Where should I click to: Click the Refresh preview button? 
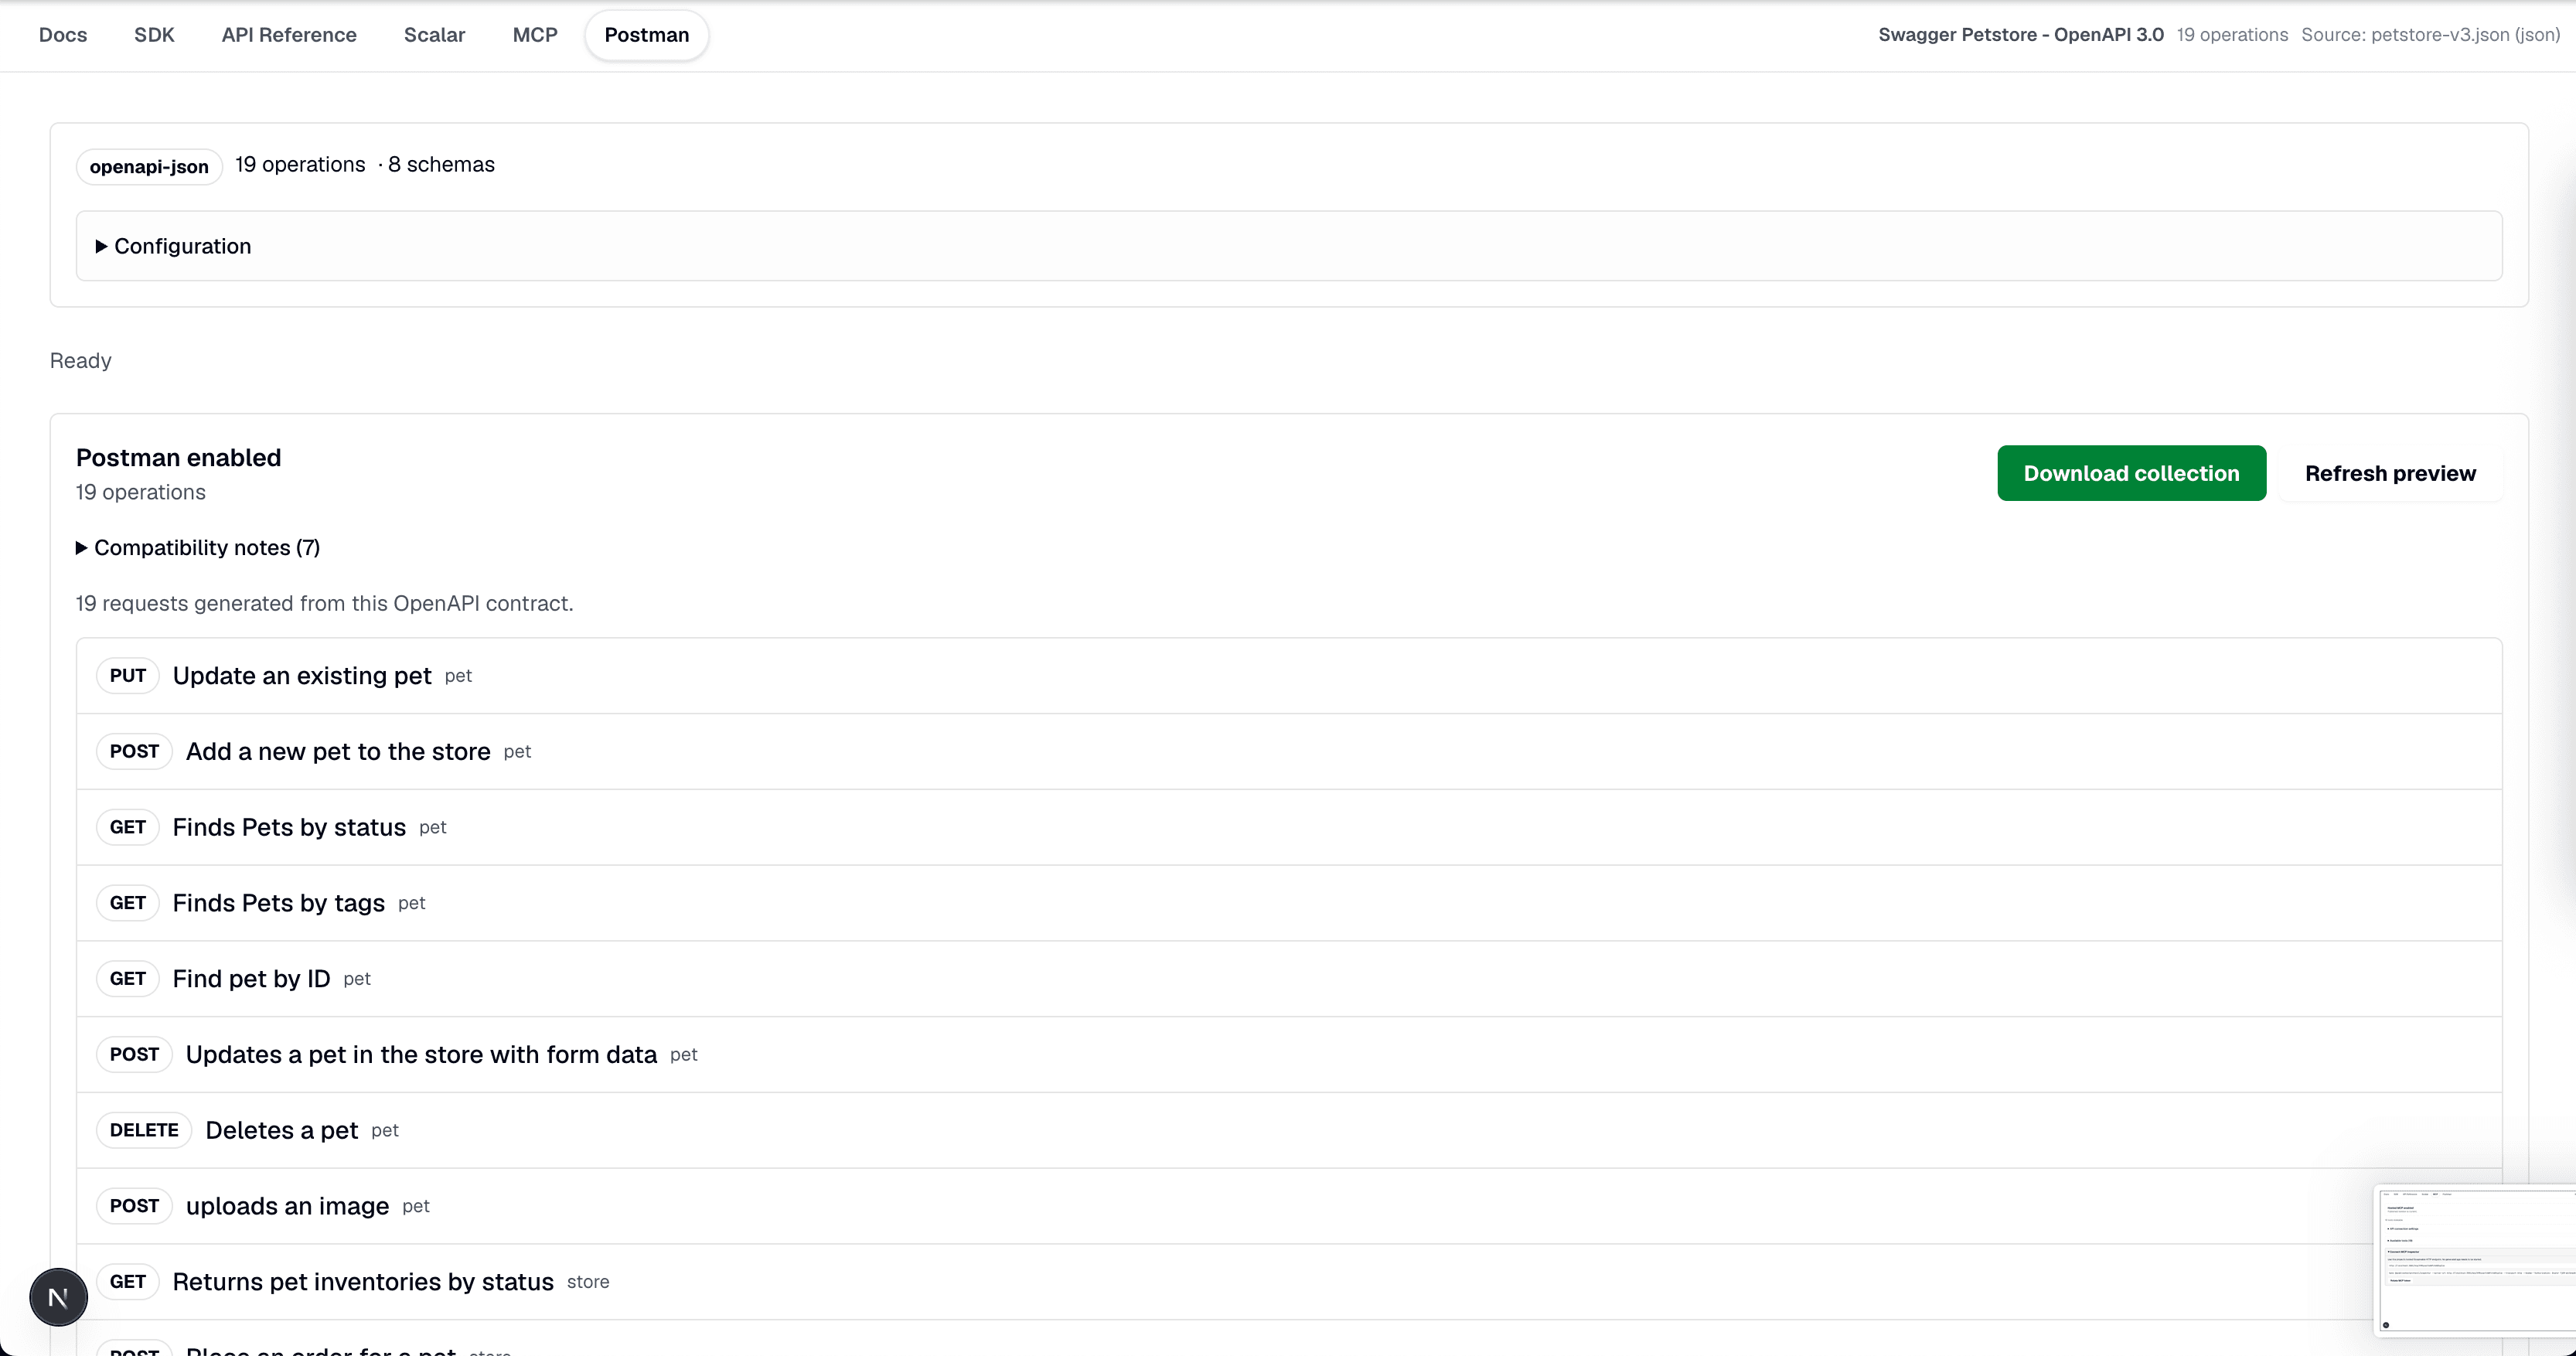pyautogui.click(x=2390, y=473)
